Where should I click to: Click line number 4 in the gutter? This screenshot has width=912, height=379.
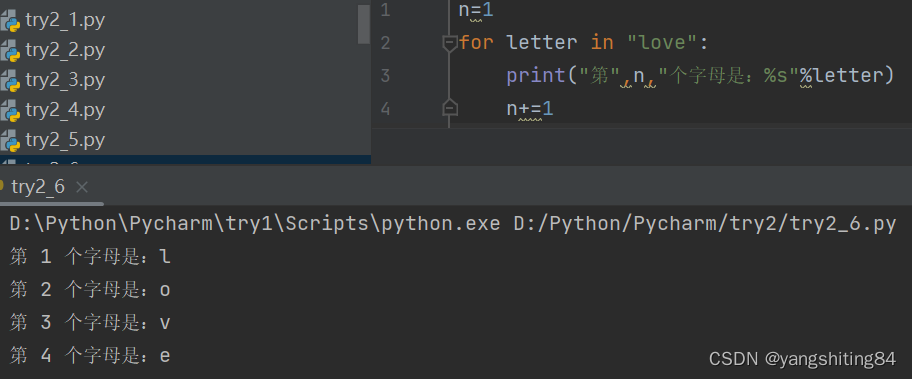coord(386,109)
